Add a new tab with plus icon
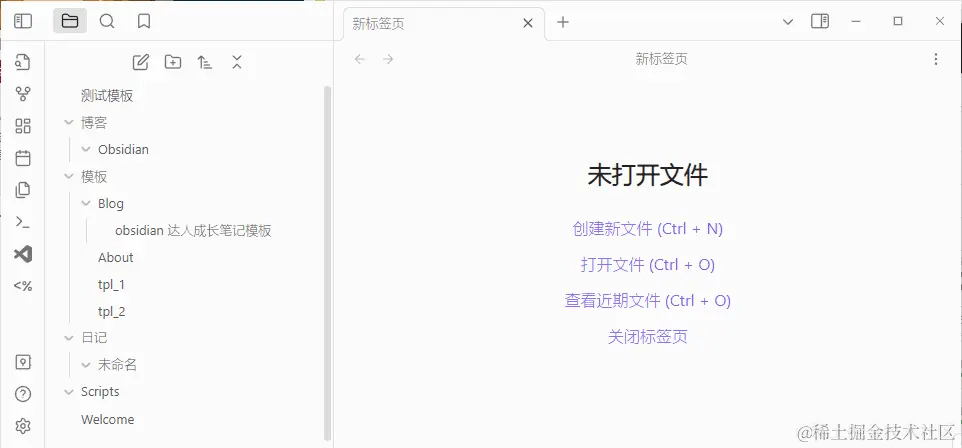 [x=563, y=22]
